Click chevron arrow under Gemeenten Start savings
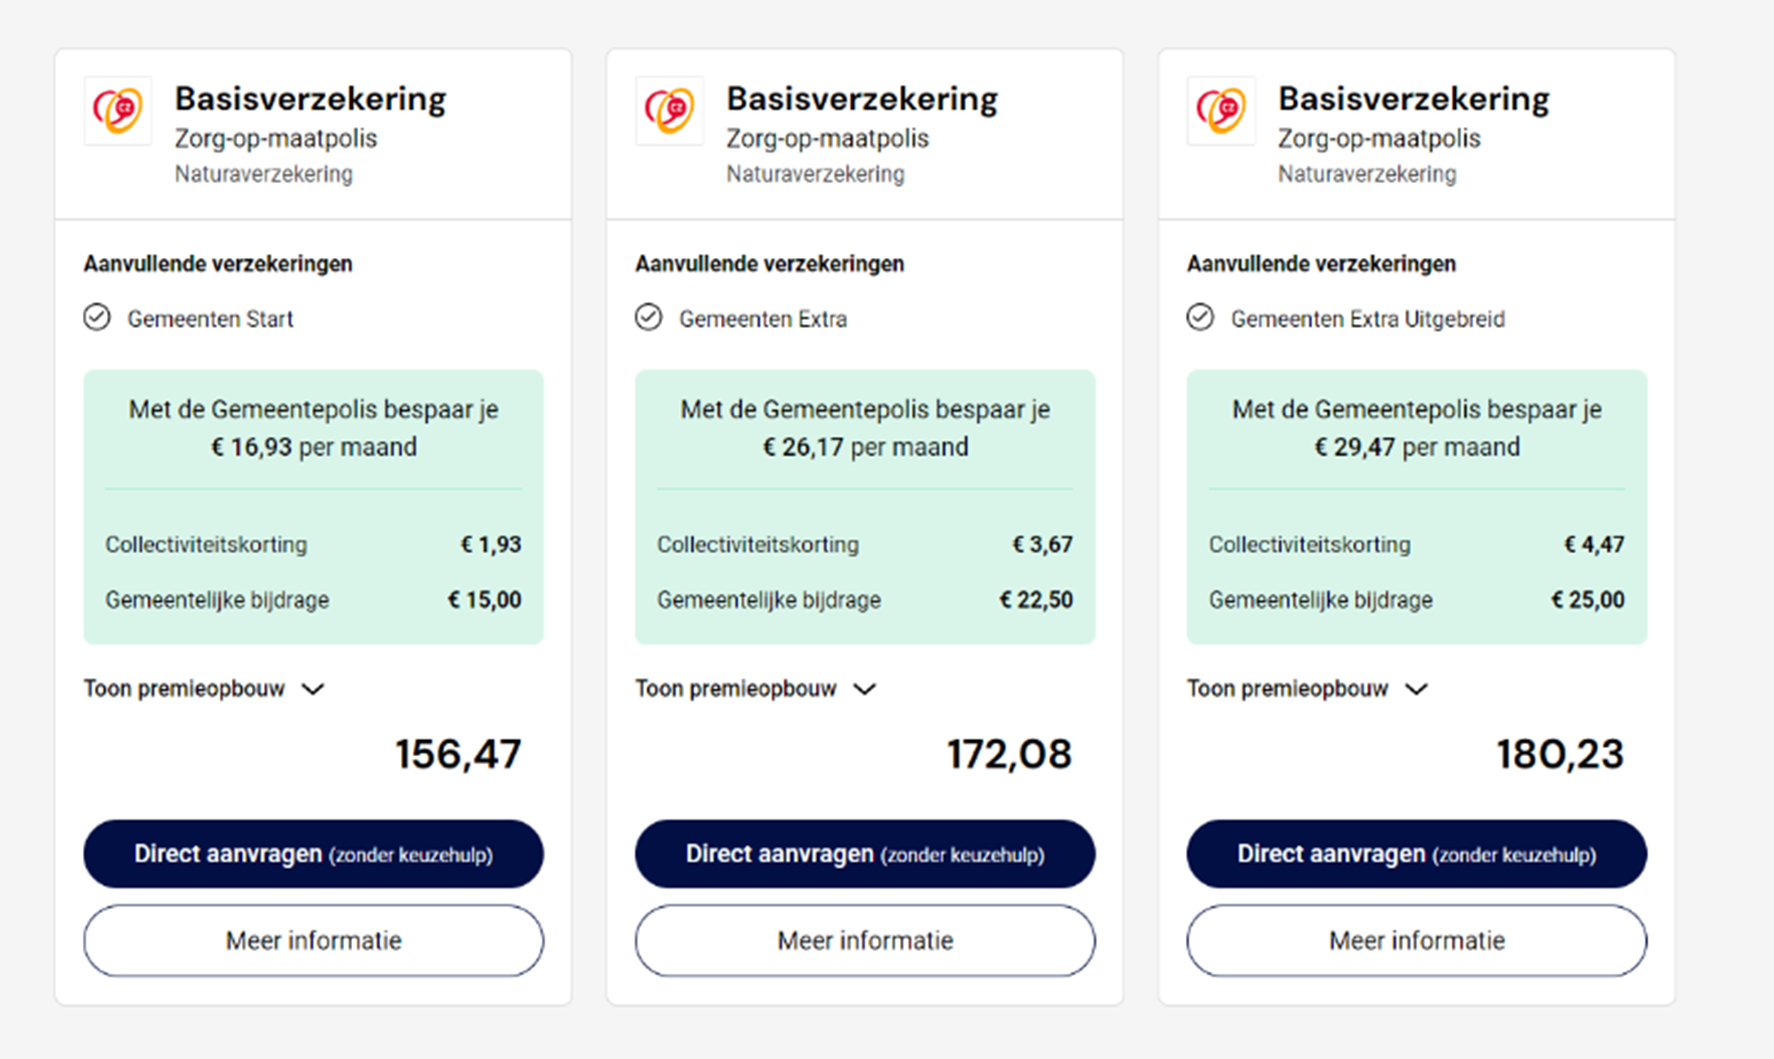Image resolution: width=1774 pixels, height=1059 pixels. [x=313, y=690]
